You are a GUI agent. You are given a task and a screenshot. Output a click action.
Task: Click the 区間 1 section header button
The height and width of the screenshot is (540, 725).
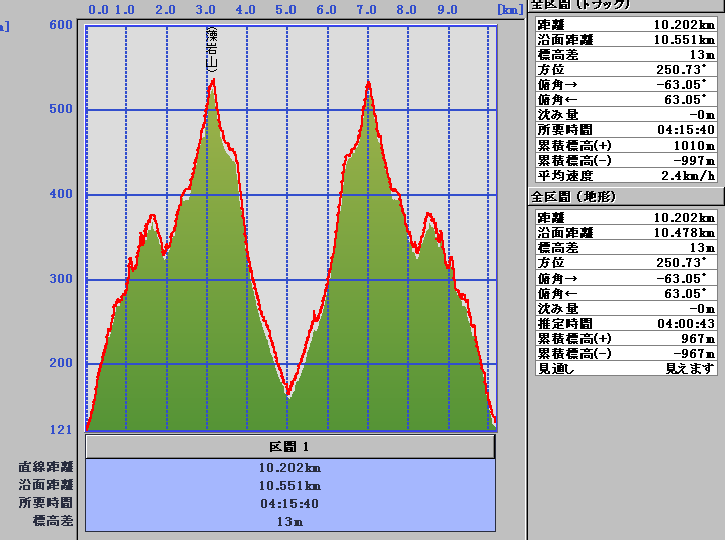[x=290, y=446]
